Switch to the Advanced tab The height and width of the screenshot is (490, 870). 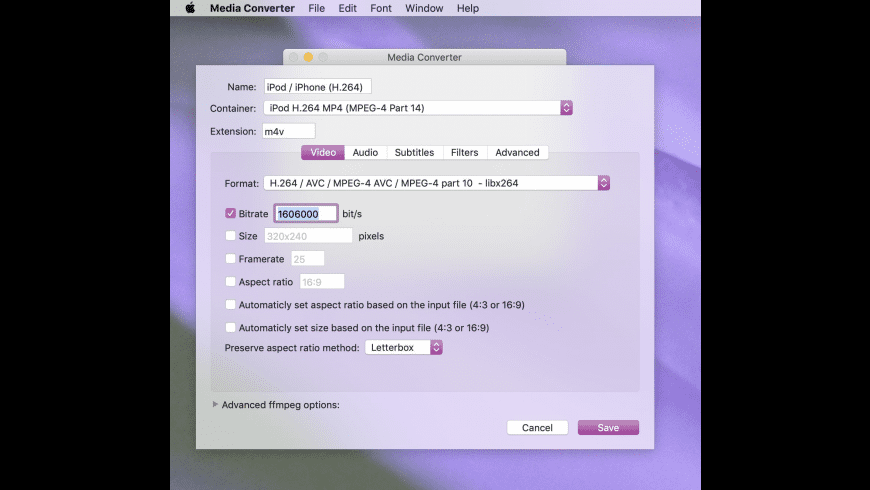click(517, 153)
